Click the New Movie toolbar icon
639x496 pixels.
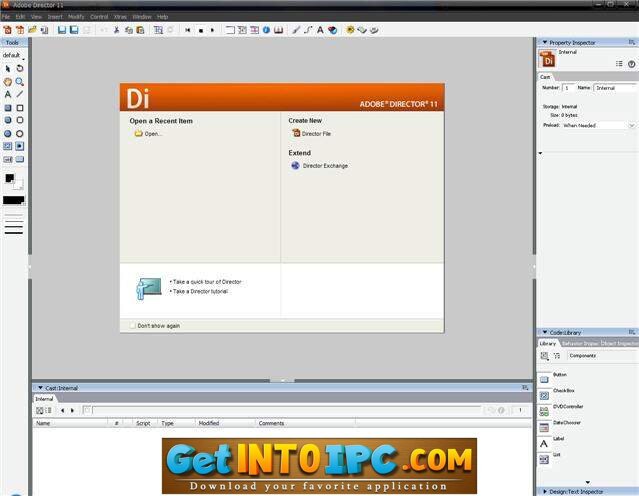click(x=7, y=30)
